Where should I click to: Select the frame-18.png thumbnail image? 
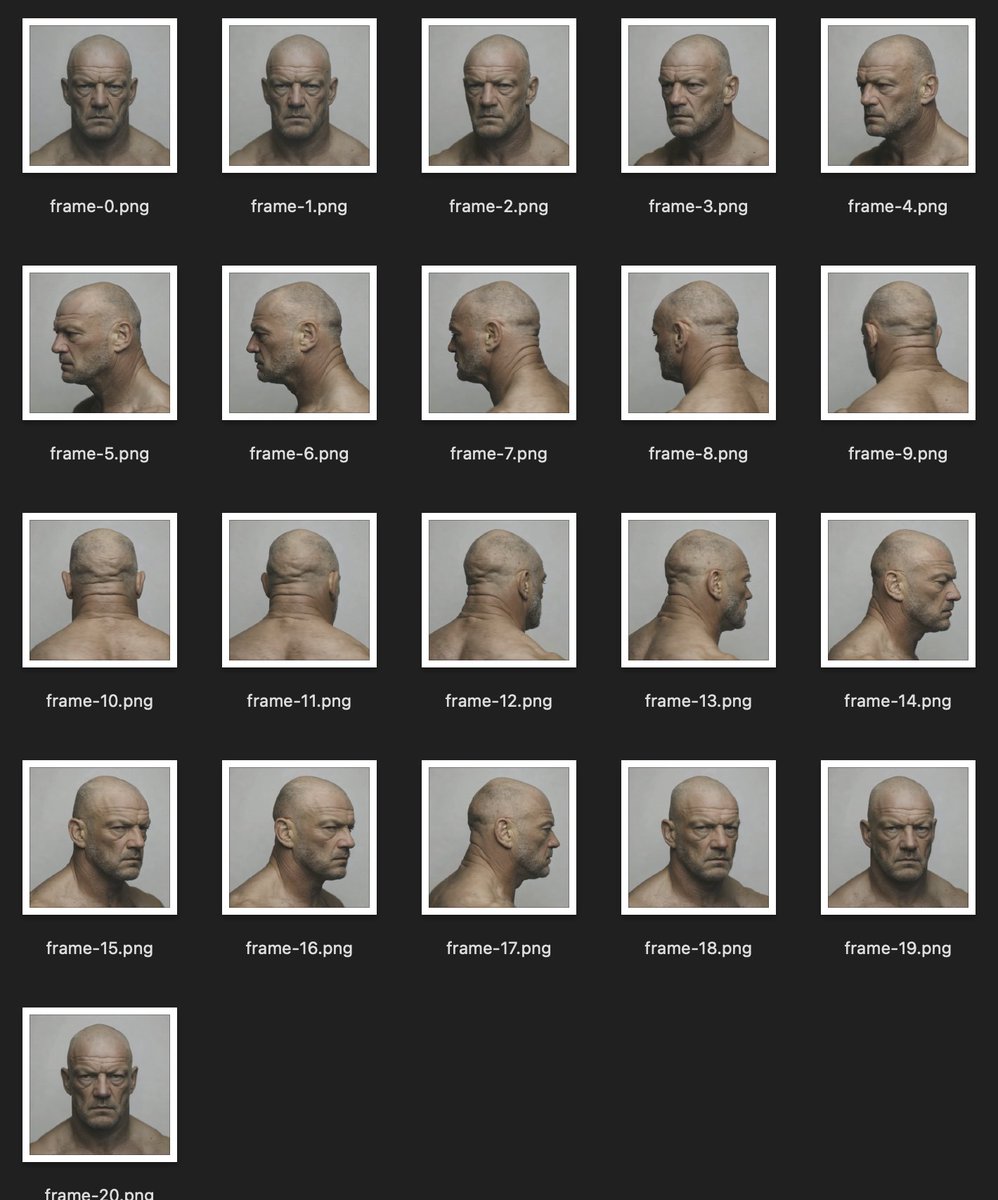tap(698, 837)
